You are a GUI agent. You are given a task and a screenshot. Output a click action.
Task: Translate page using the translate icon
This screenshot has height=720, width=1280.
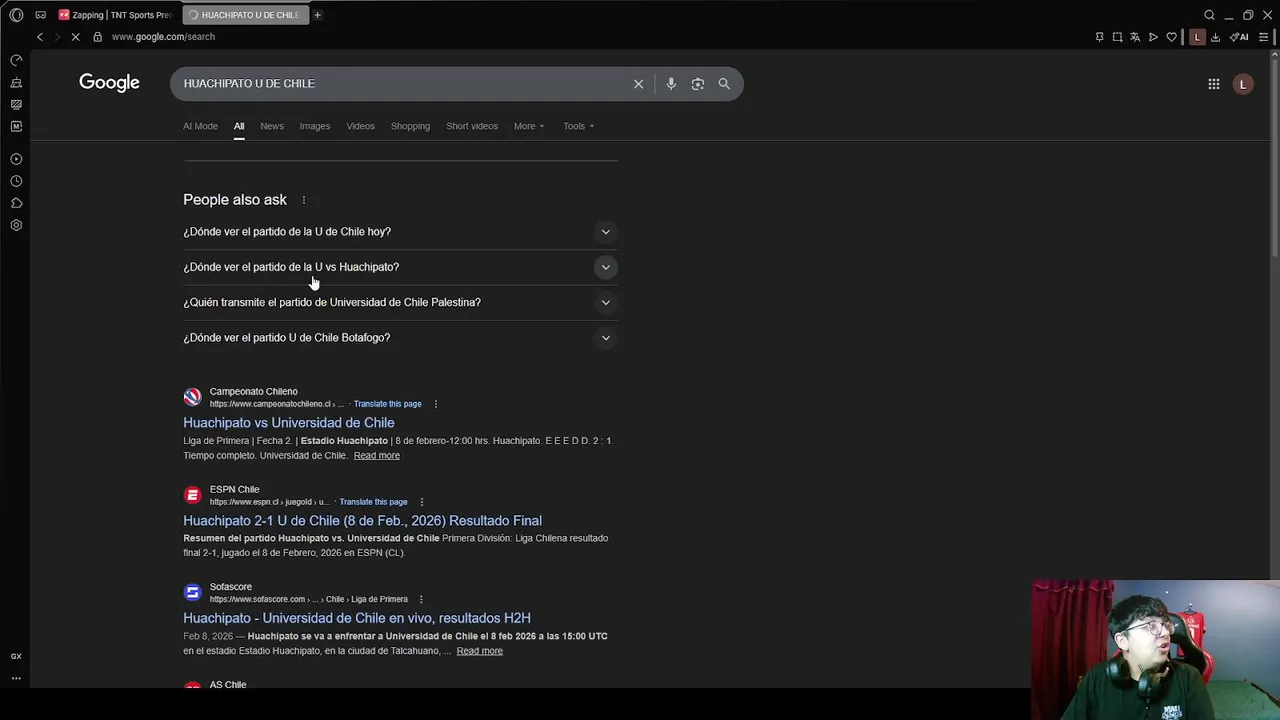pyautogui.click(x=1135, y=37)
